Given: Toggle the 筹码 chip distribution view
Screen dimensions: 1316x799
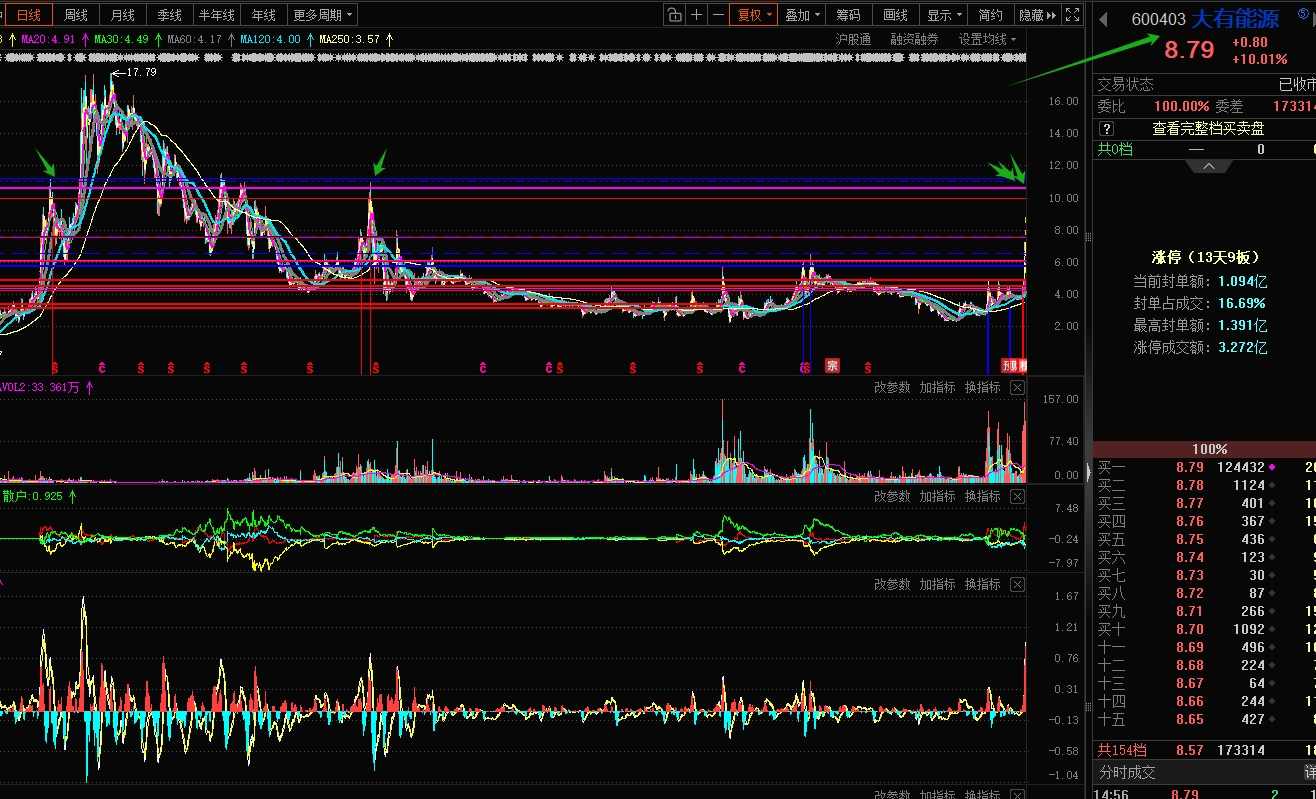Looking at the screenshot, I should point(848,15).
